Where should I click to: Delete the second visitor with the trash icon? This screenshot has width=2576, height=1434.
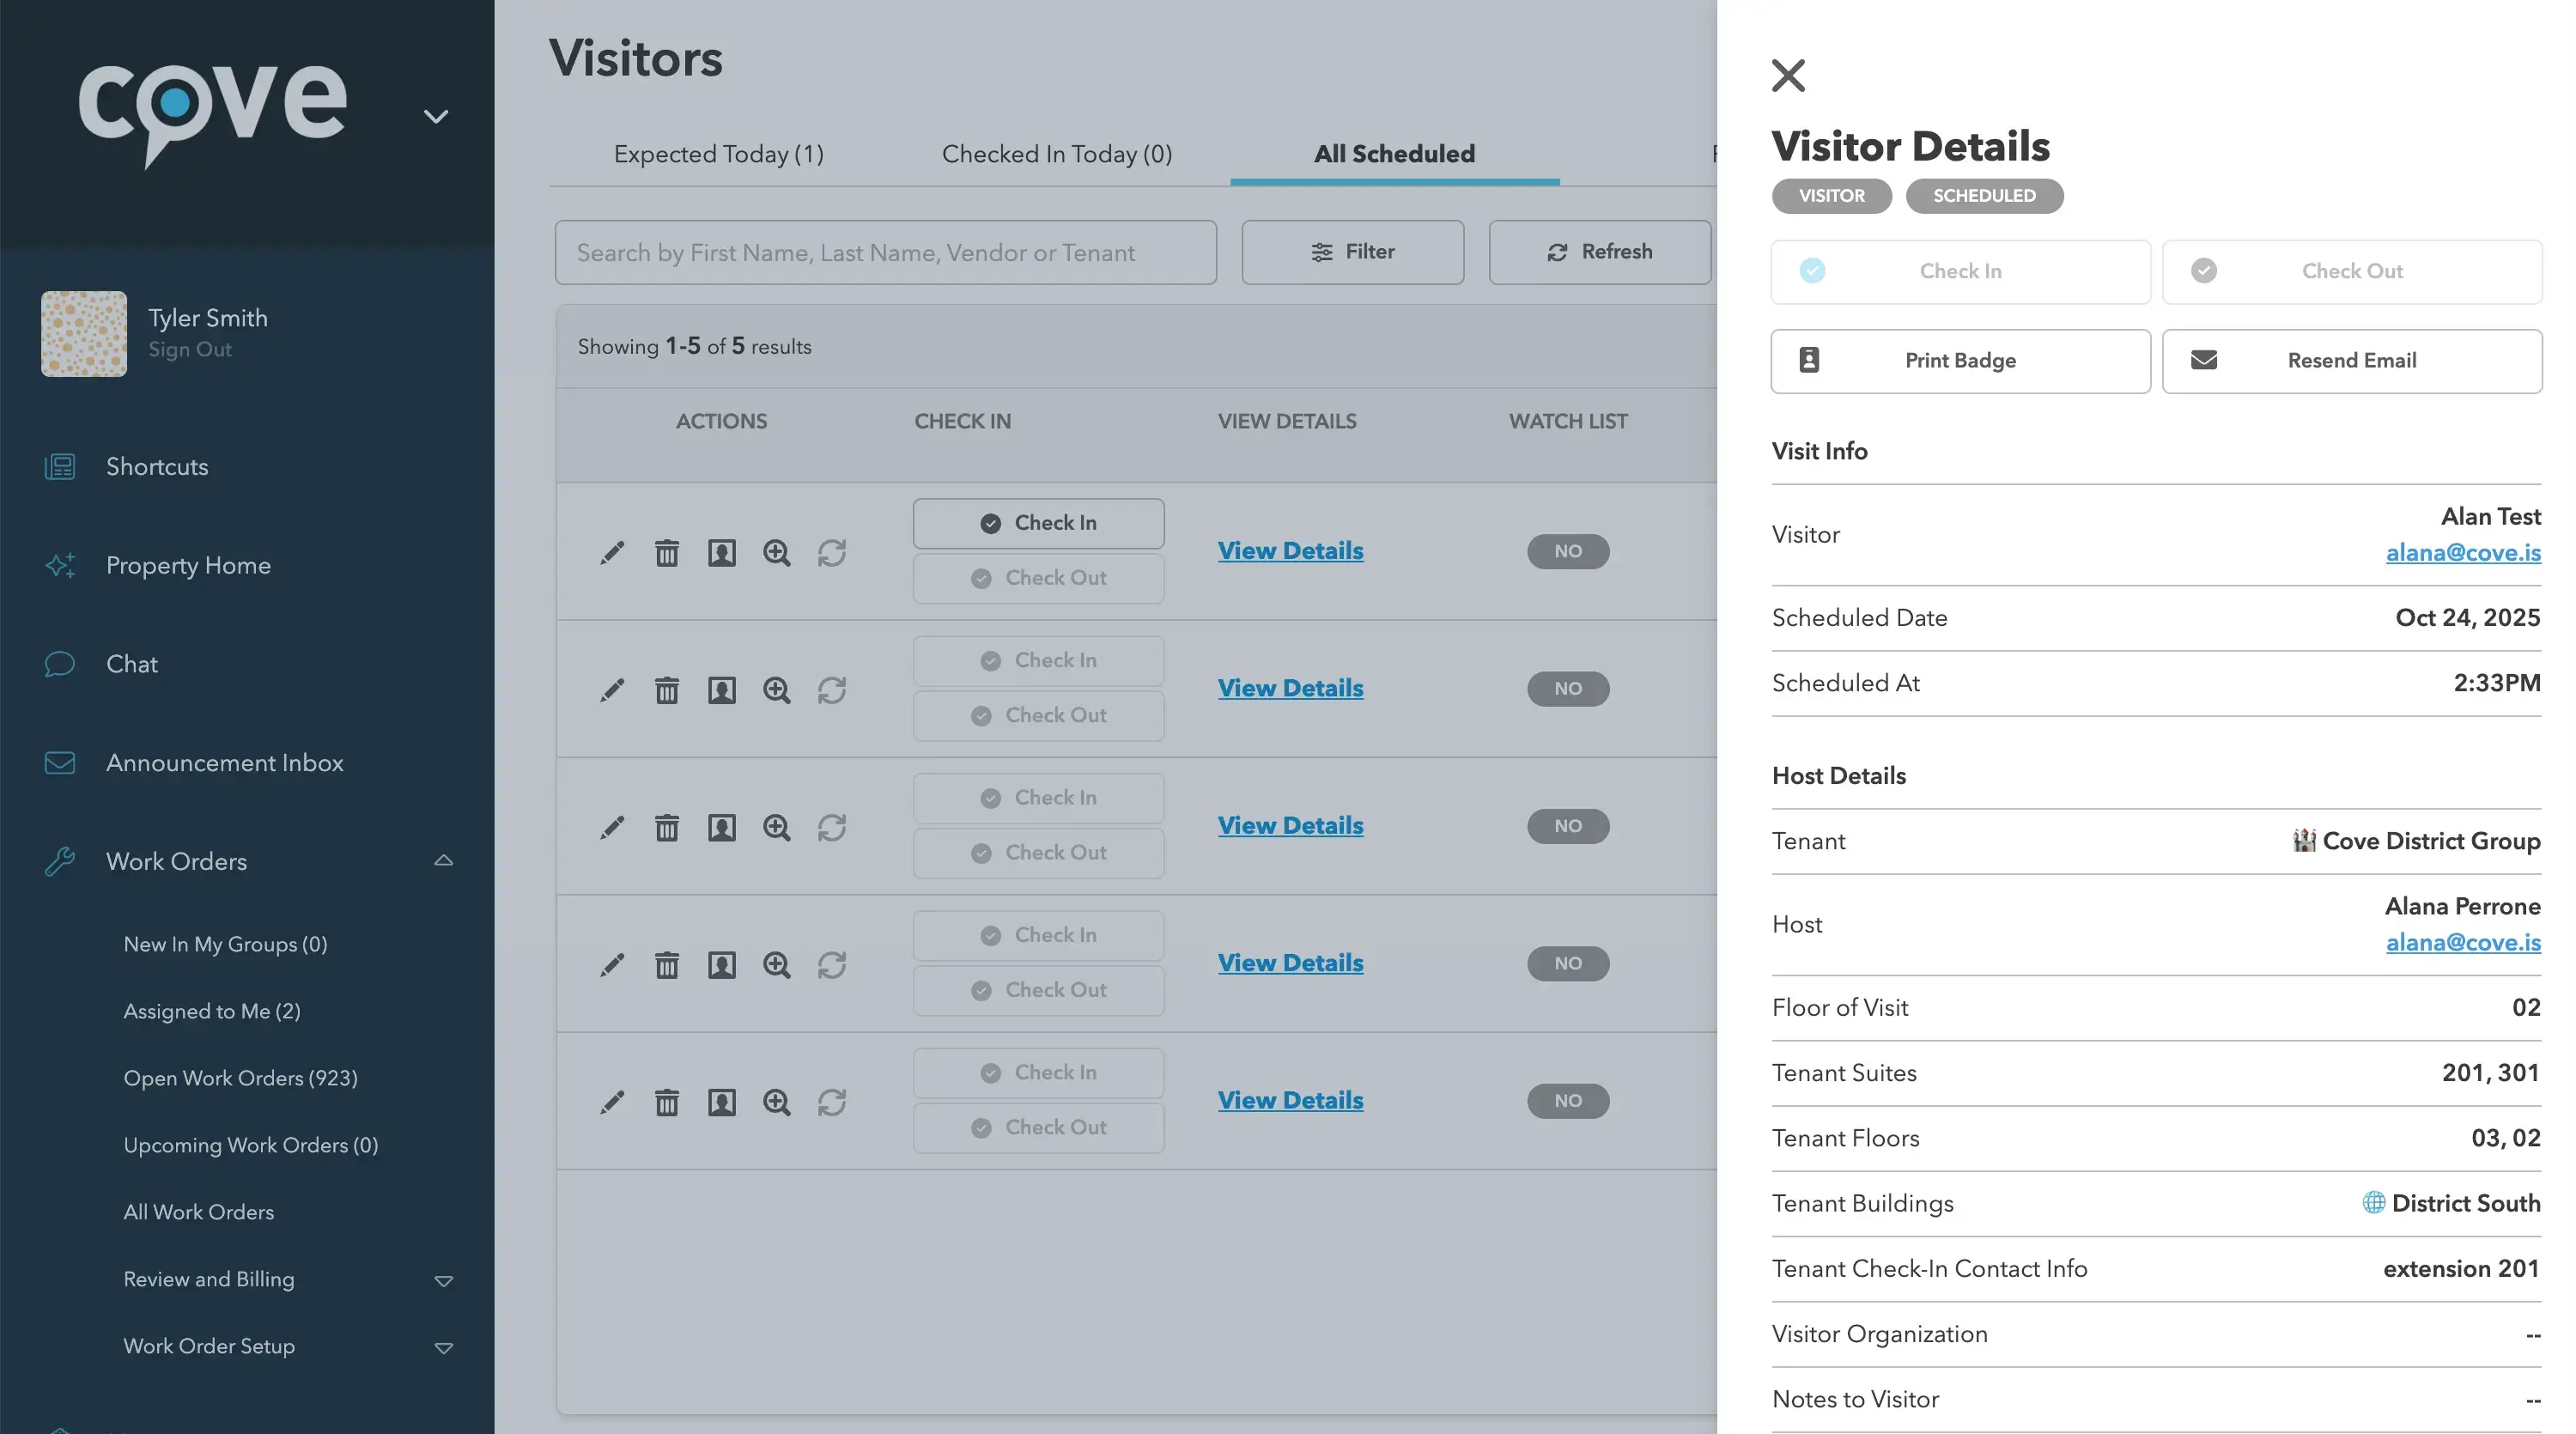[667, 689]
